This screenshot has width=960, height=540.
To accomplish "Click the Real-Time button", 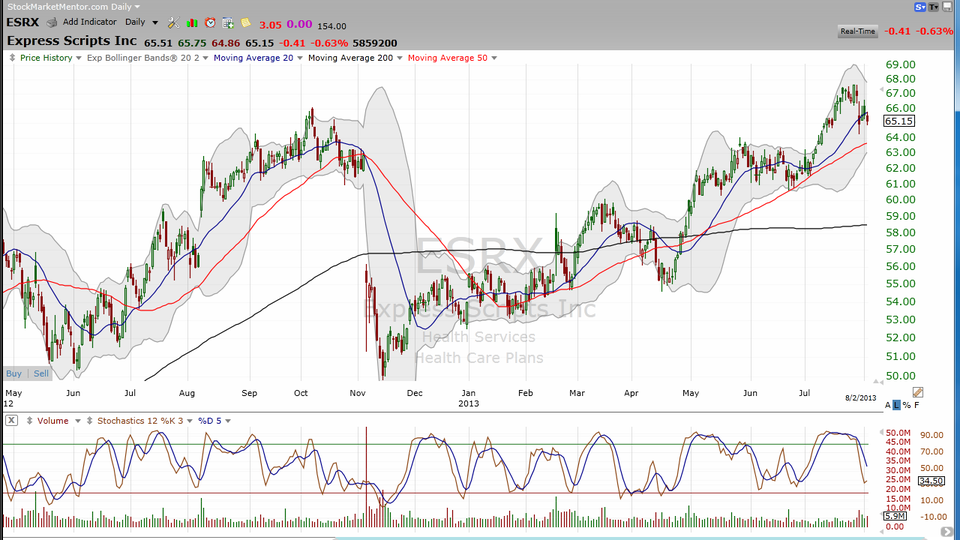I will pos(857,31).
